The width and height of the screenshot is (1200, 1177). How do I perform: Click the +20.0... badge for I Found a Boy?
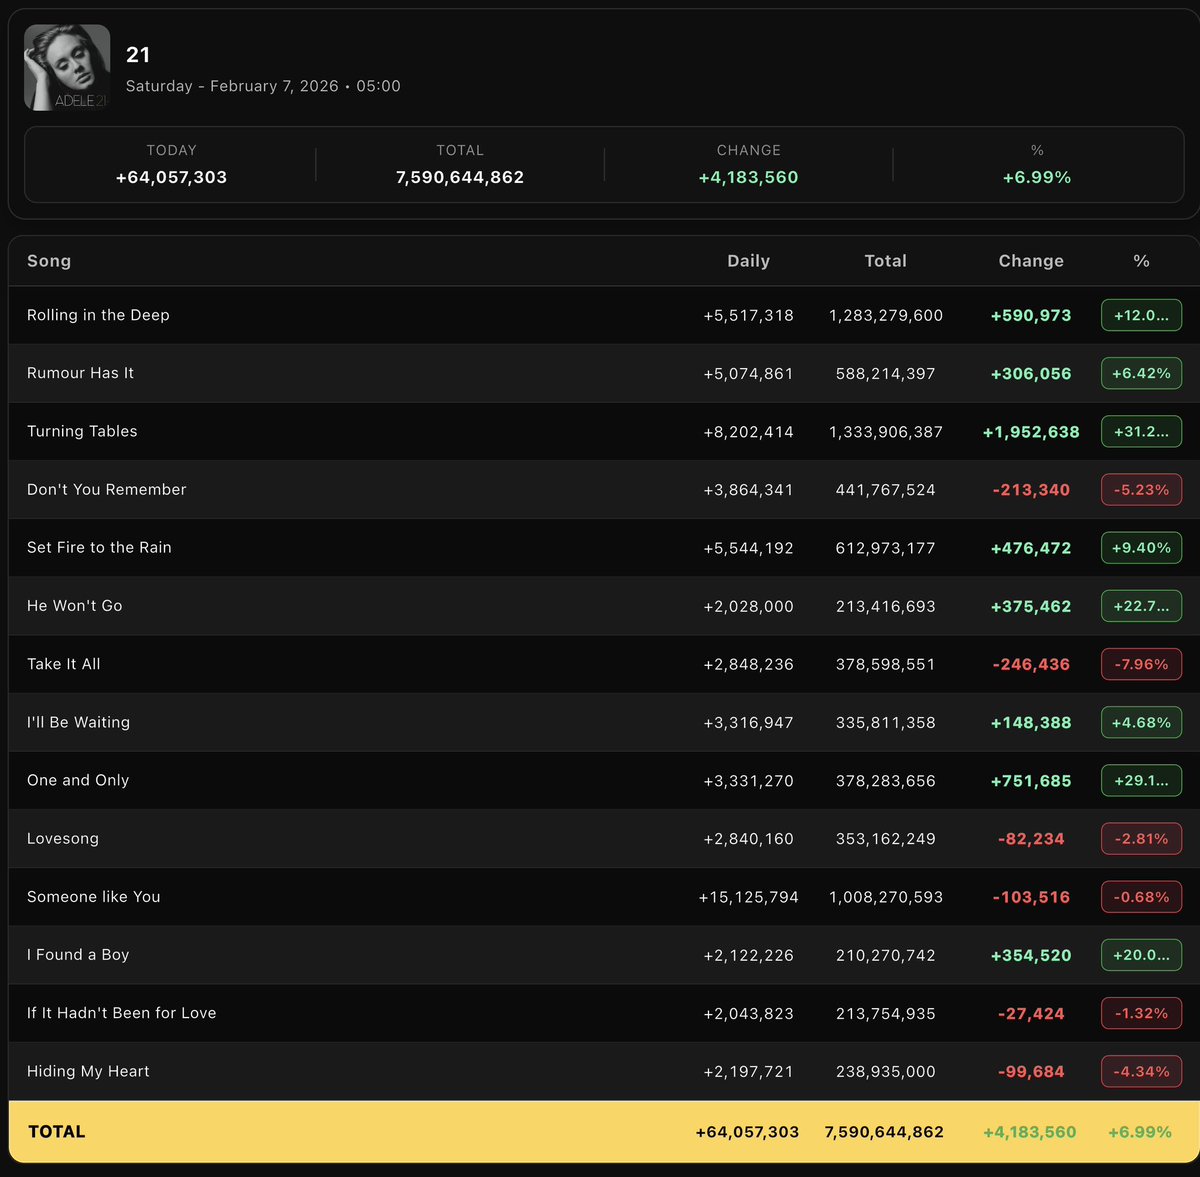point(1141,955)
